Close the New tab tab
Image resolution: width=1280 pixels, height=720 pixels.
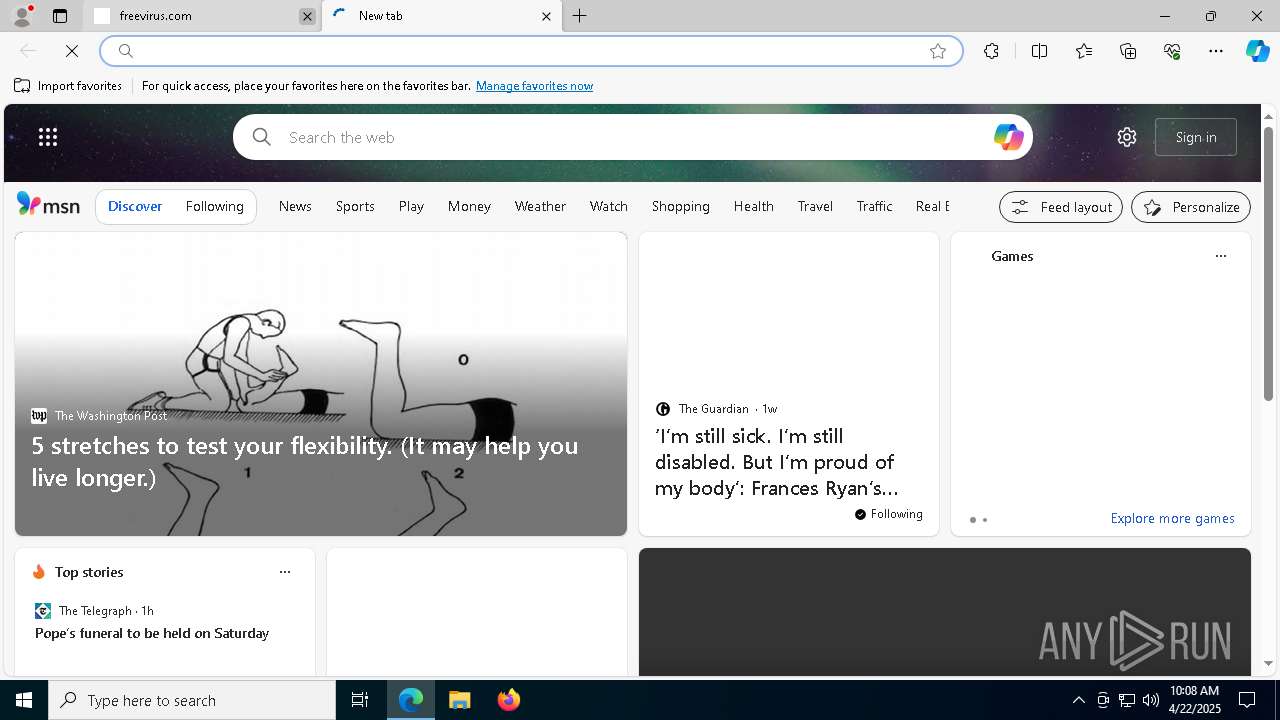546,16
